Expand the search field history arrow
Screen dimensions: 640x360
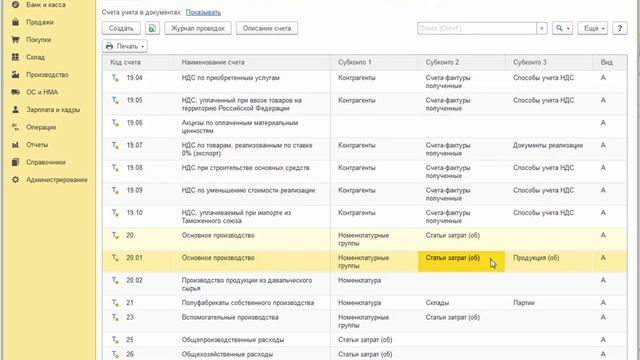pyautogui.click(x=542, y=28)
